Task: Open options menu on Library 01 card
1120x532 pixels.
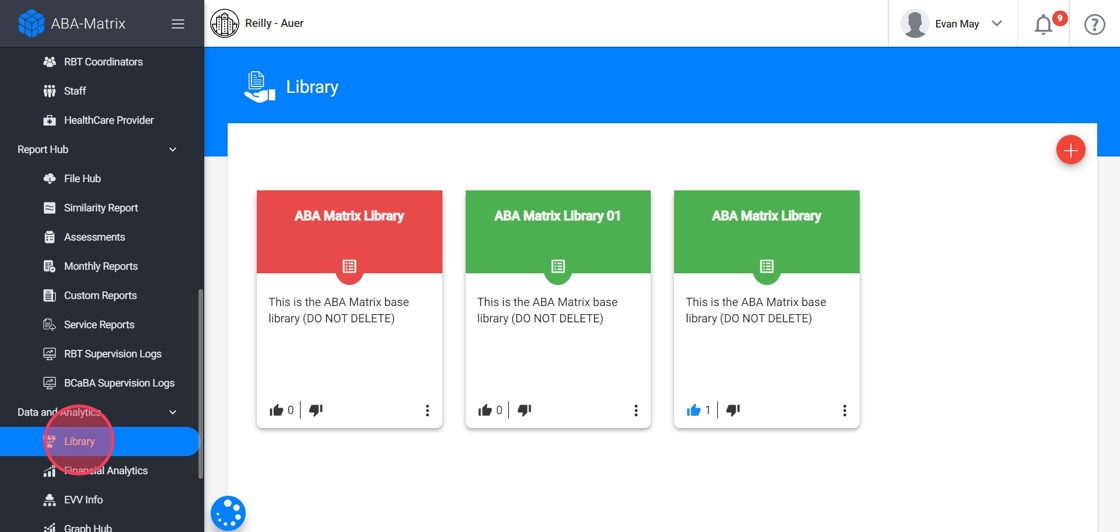Action: [636, 411]
